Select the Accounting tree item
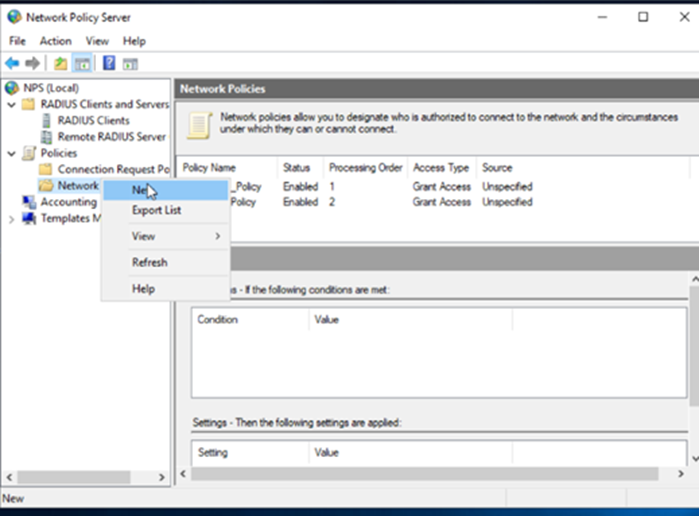Image resolution: width=699 pixels, height=516 pixels. [69, 202]
